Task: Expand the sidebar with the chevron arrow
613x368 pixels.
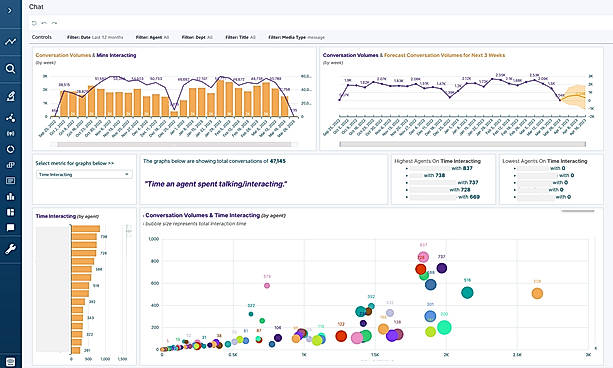Action: [x=10, y=11]
